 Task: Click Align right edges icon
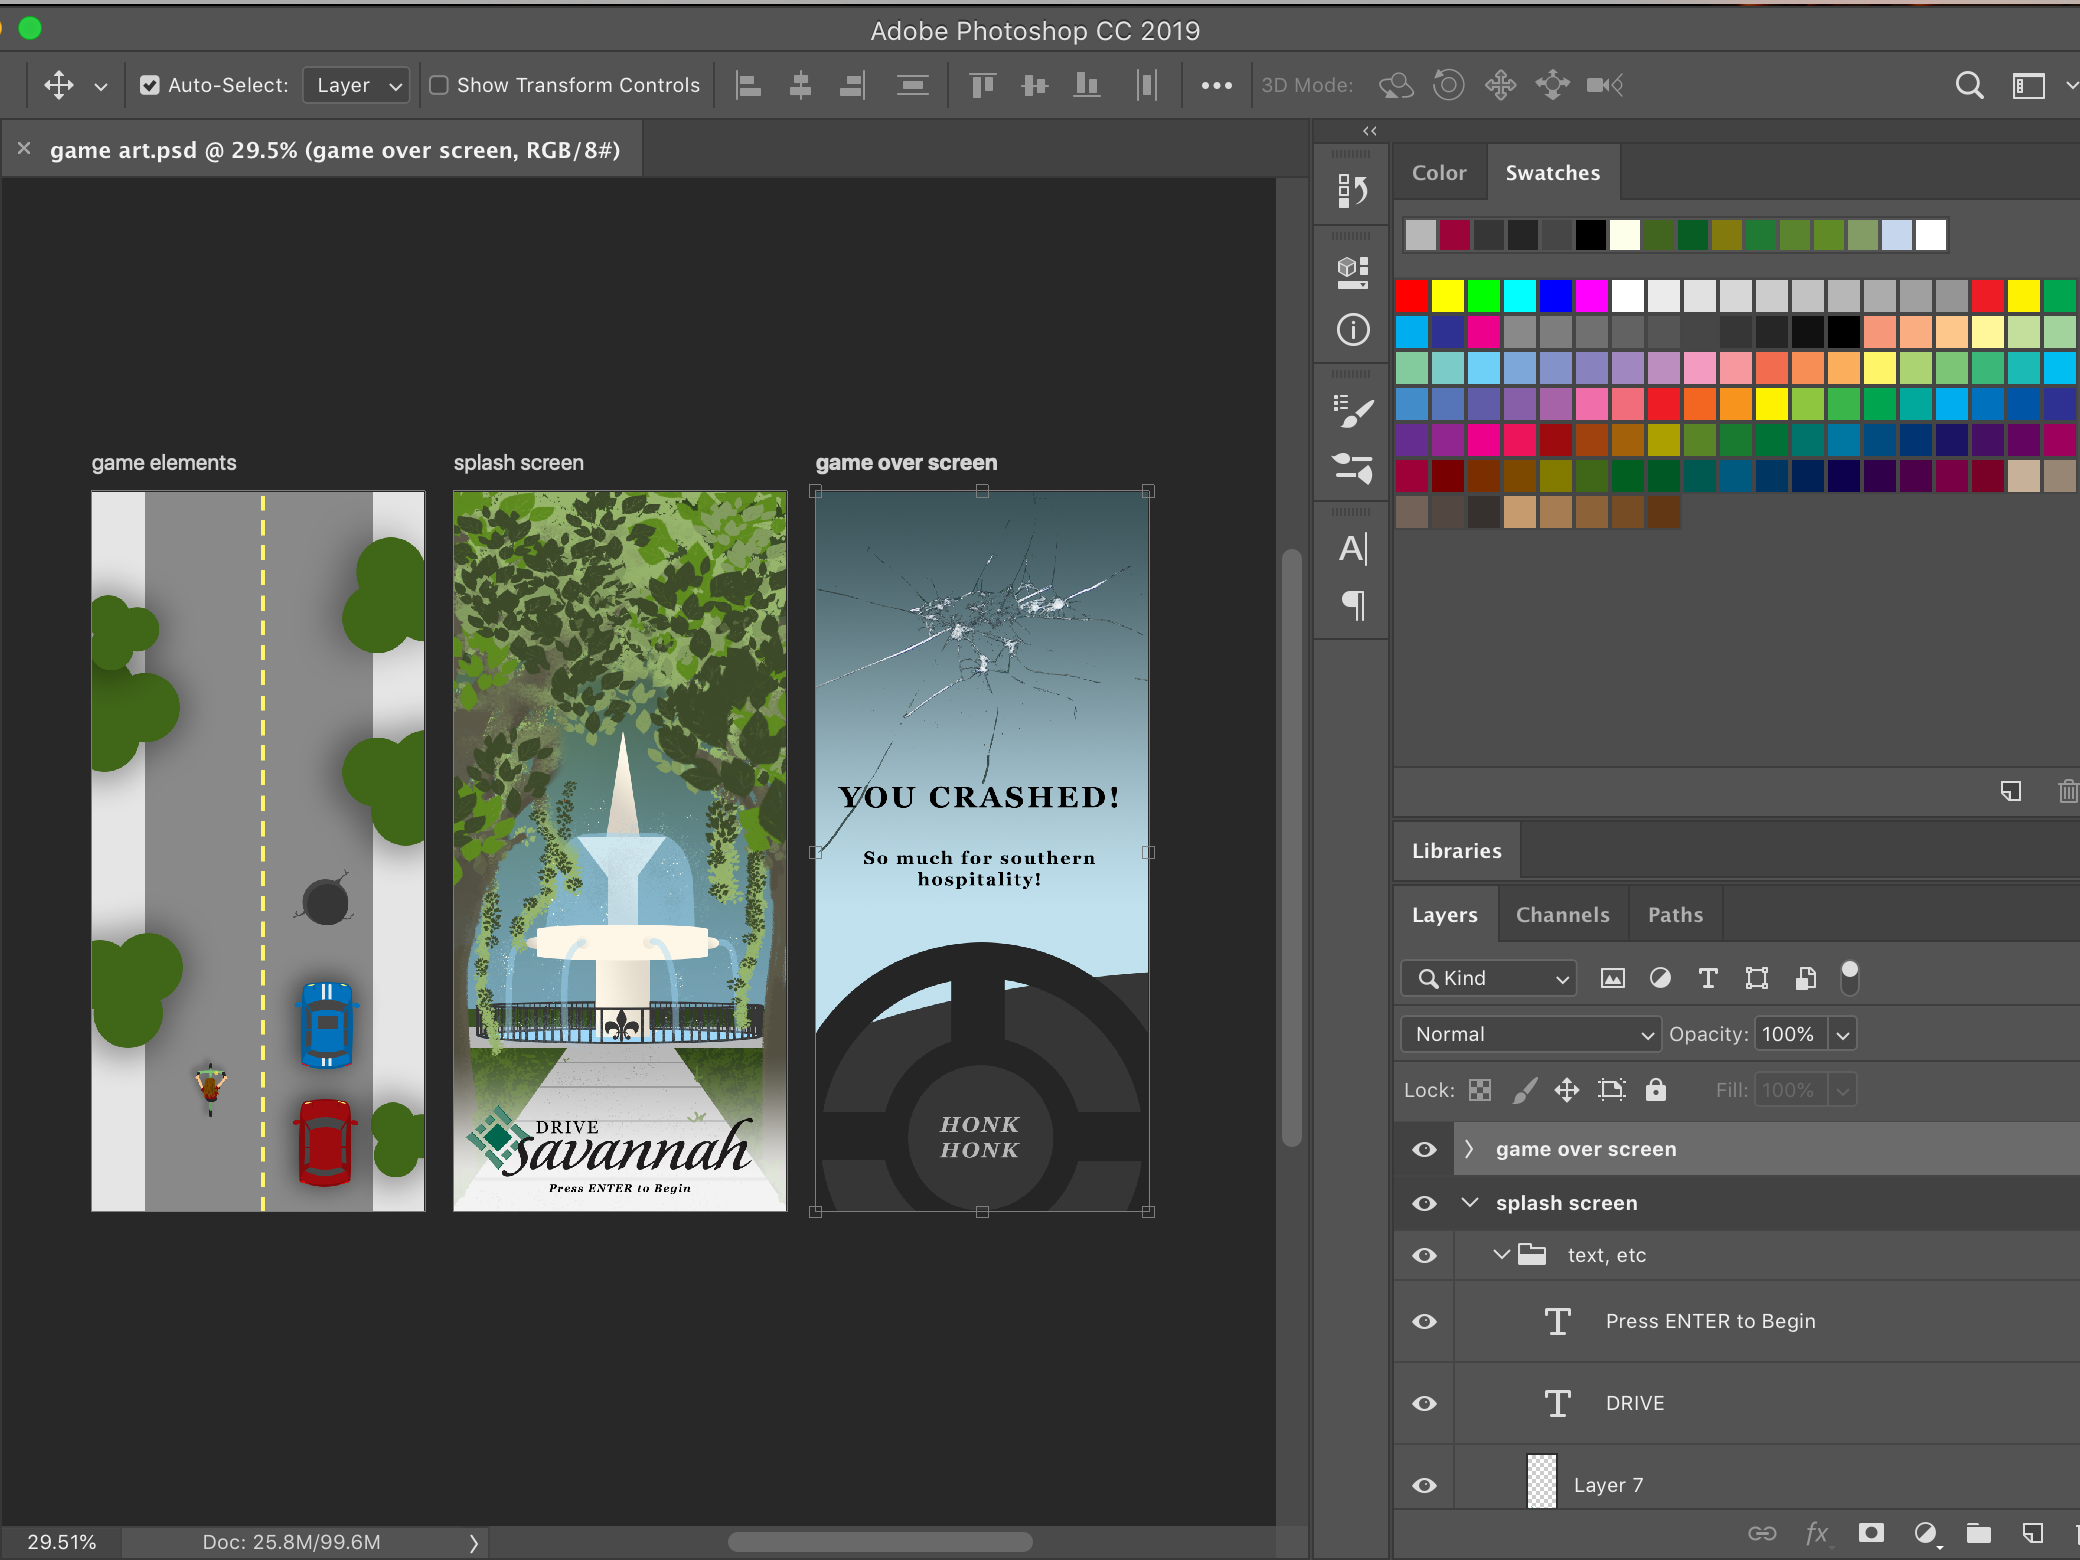[852, 85]
